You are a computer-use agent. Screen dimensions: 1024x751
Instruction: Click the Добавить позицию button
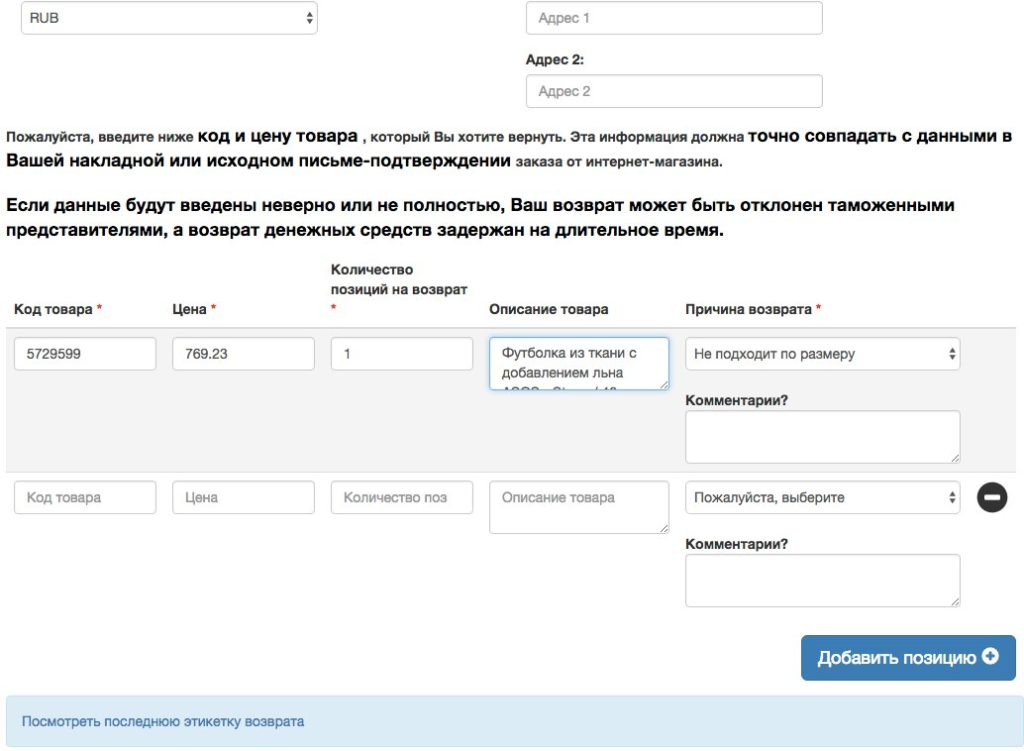(908, 658)
